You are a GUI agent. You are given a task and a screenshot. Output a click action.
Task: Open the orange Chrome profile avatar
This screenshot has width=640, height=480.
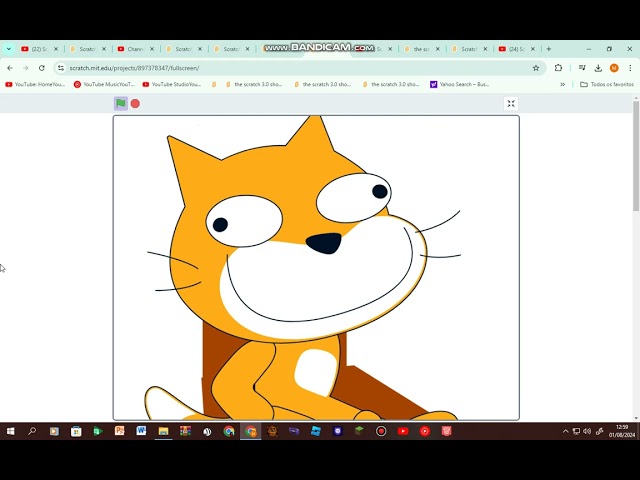click(614, 68)
